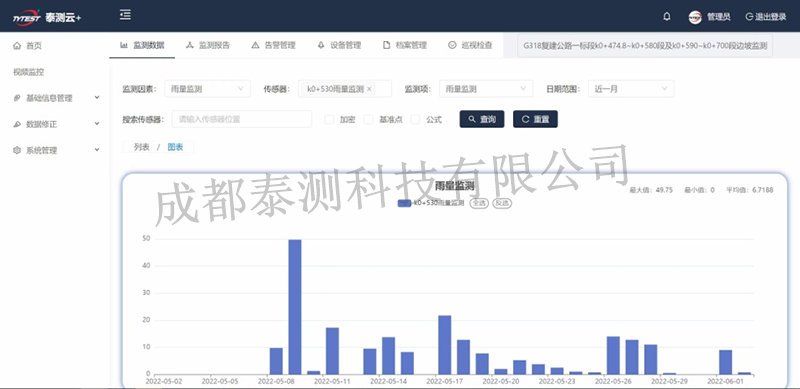Click the 雨量监测 chart title
The image size is (800, 389).
coord(454,186)
